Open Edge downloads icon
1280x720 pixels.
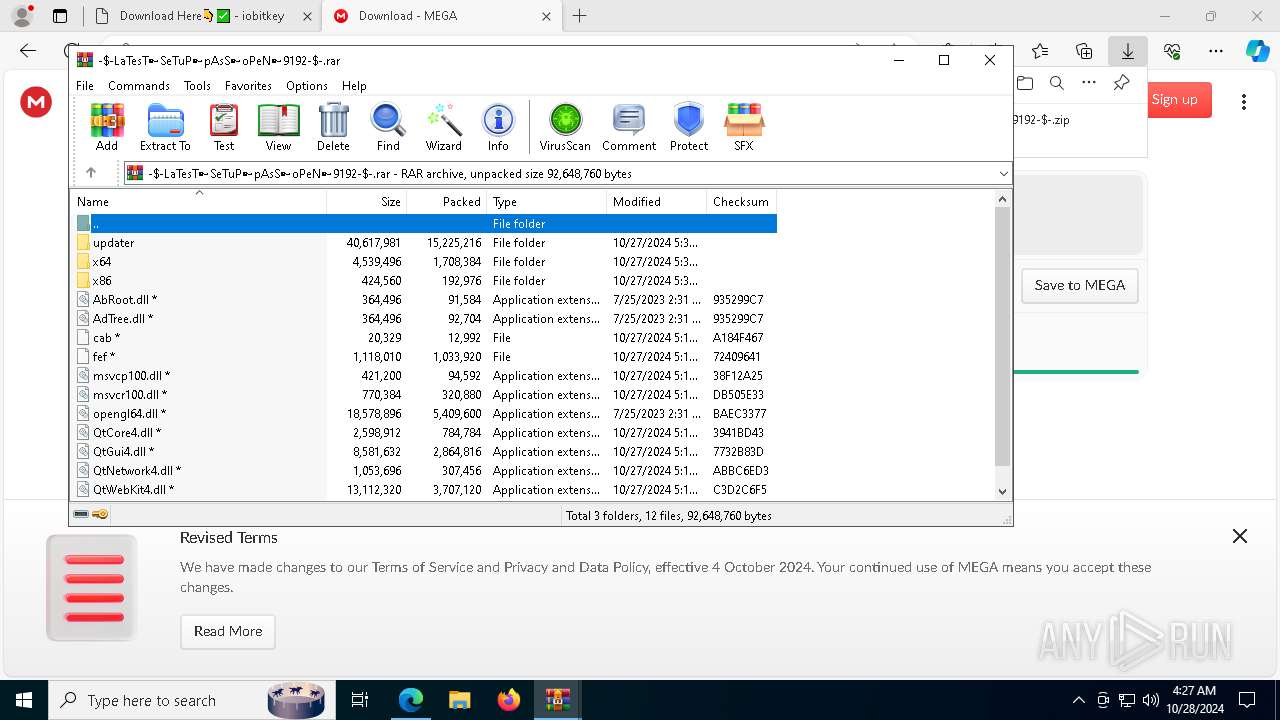point(1128,51)
